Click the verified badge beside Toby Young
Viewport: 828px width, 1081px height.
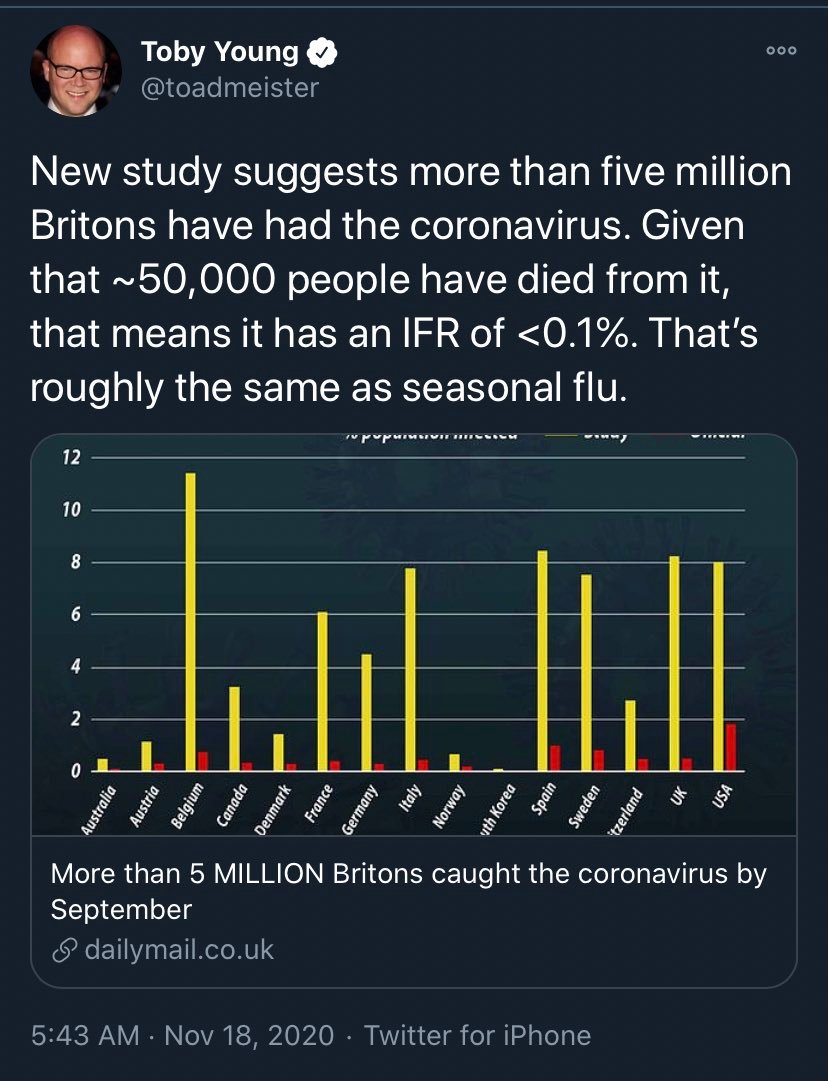[x=325, y=52]
